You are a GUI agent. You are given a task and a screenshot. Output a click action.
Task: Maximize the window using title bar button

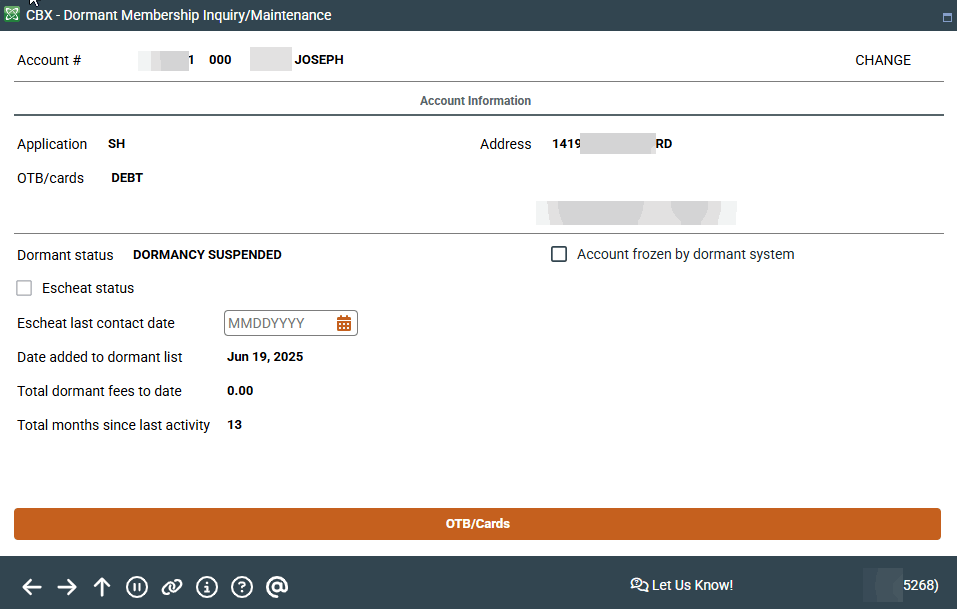pos(946,17)
